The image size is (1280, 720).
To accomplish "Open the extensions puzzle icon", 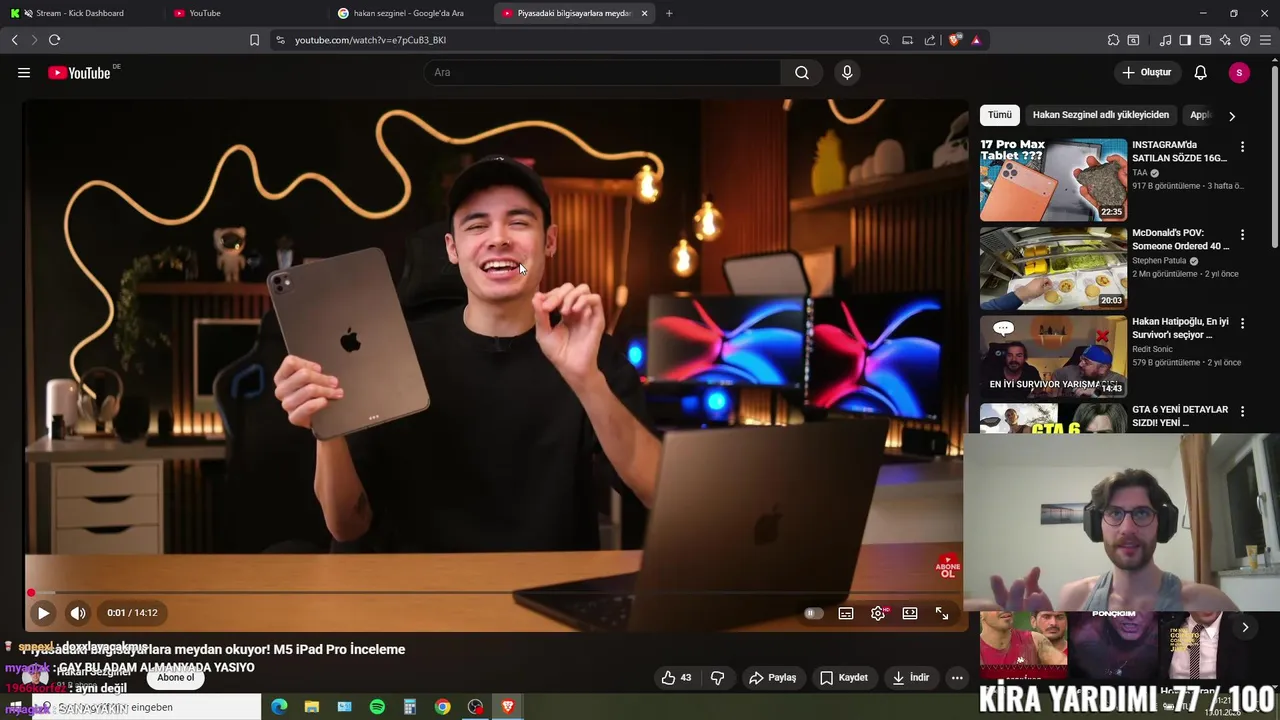I will (1113, 40).
